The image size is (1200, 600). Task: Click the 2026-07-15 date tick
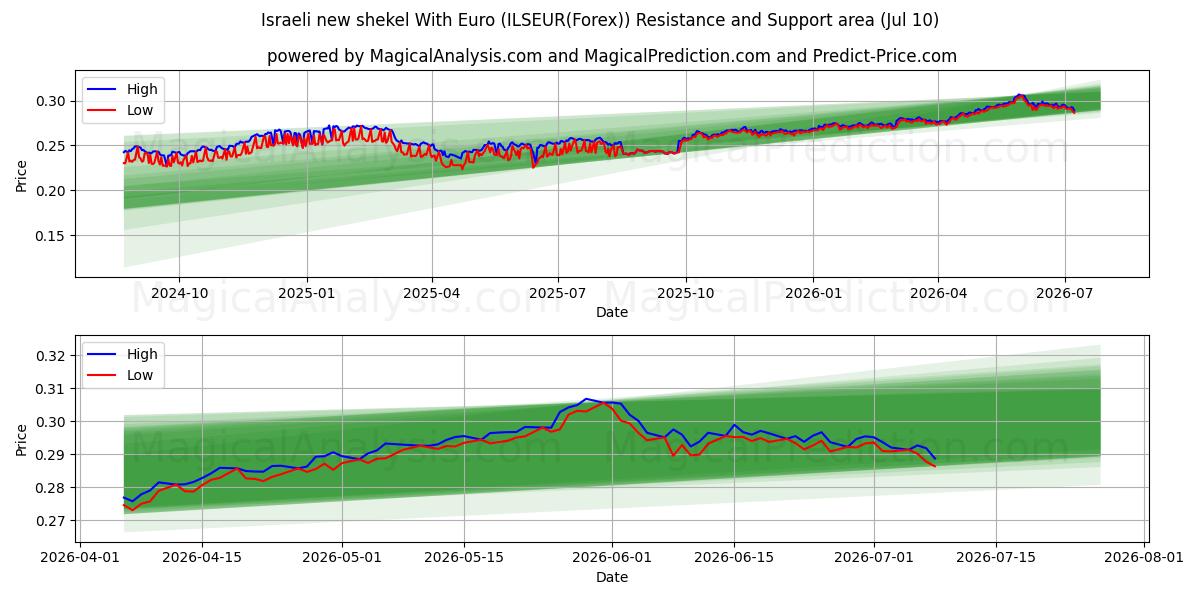coord(996,557)
